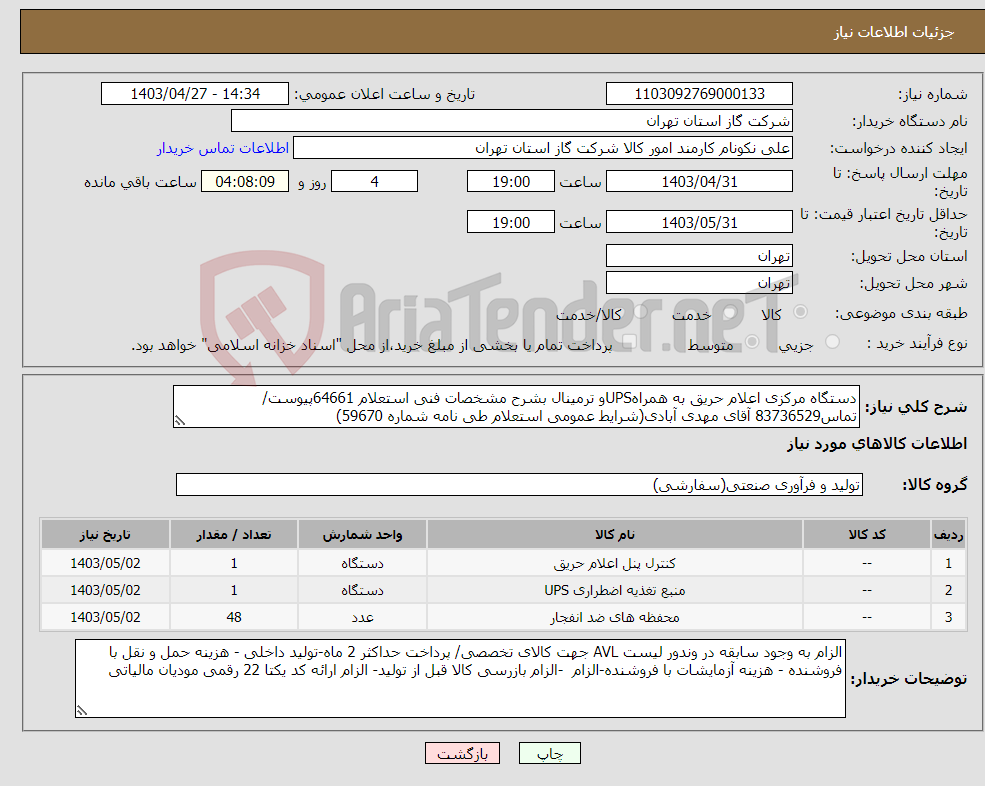The height and width of the screenshot is (786, 985).
Task: Select the متوسط purchase type radio
Action: pyautogui.click(x=752, y=342)
